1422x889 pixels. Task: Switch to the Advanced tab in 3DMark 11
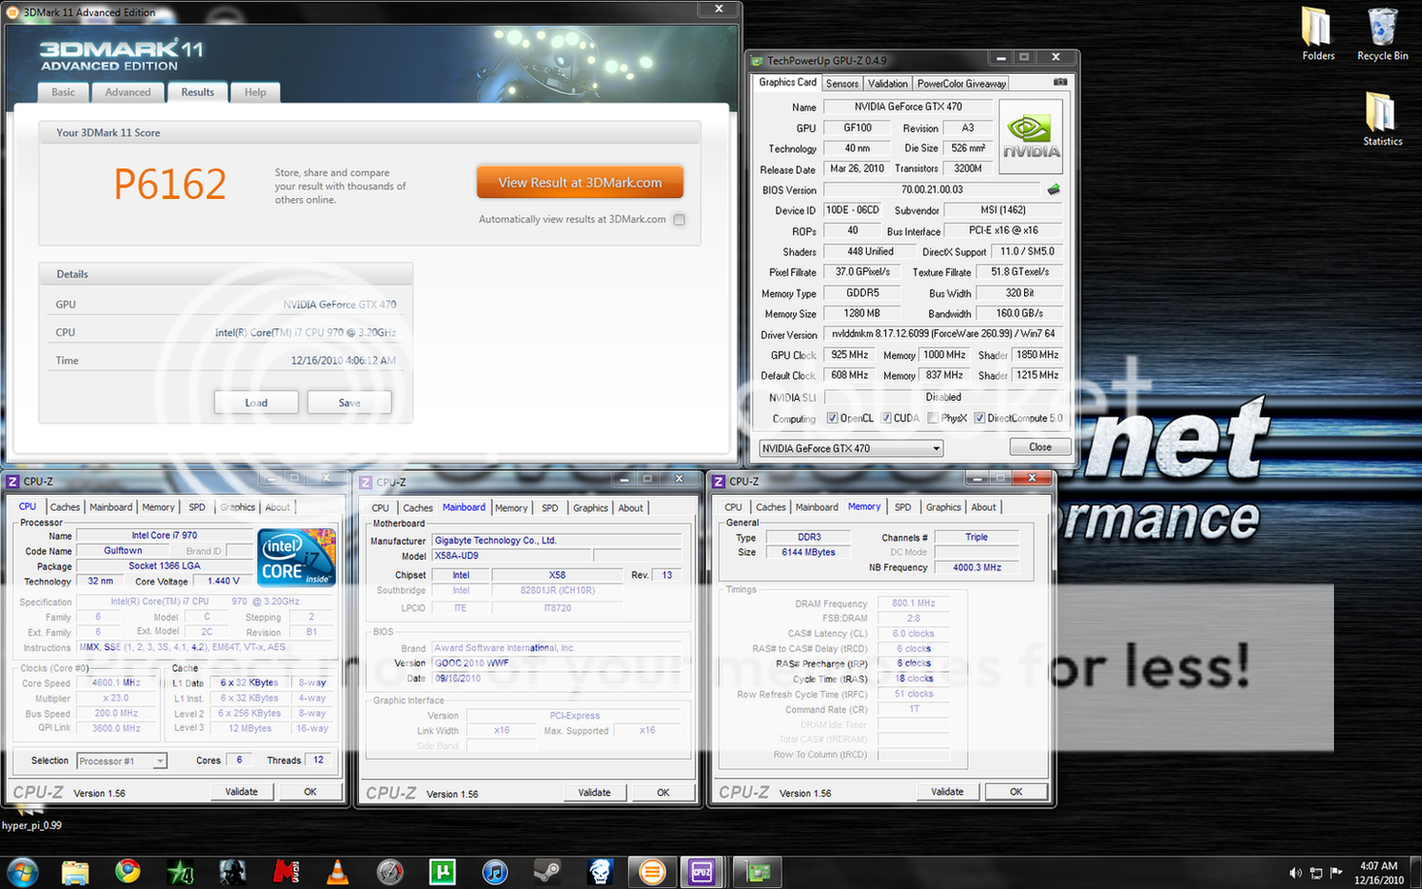click(x=128, y=92)
